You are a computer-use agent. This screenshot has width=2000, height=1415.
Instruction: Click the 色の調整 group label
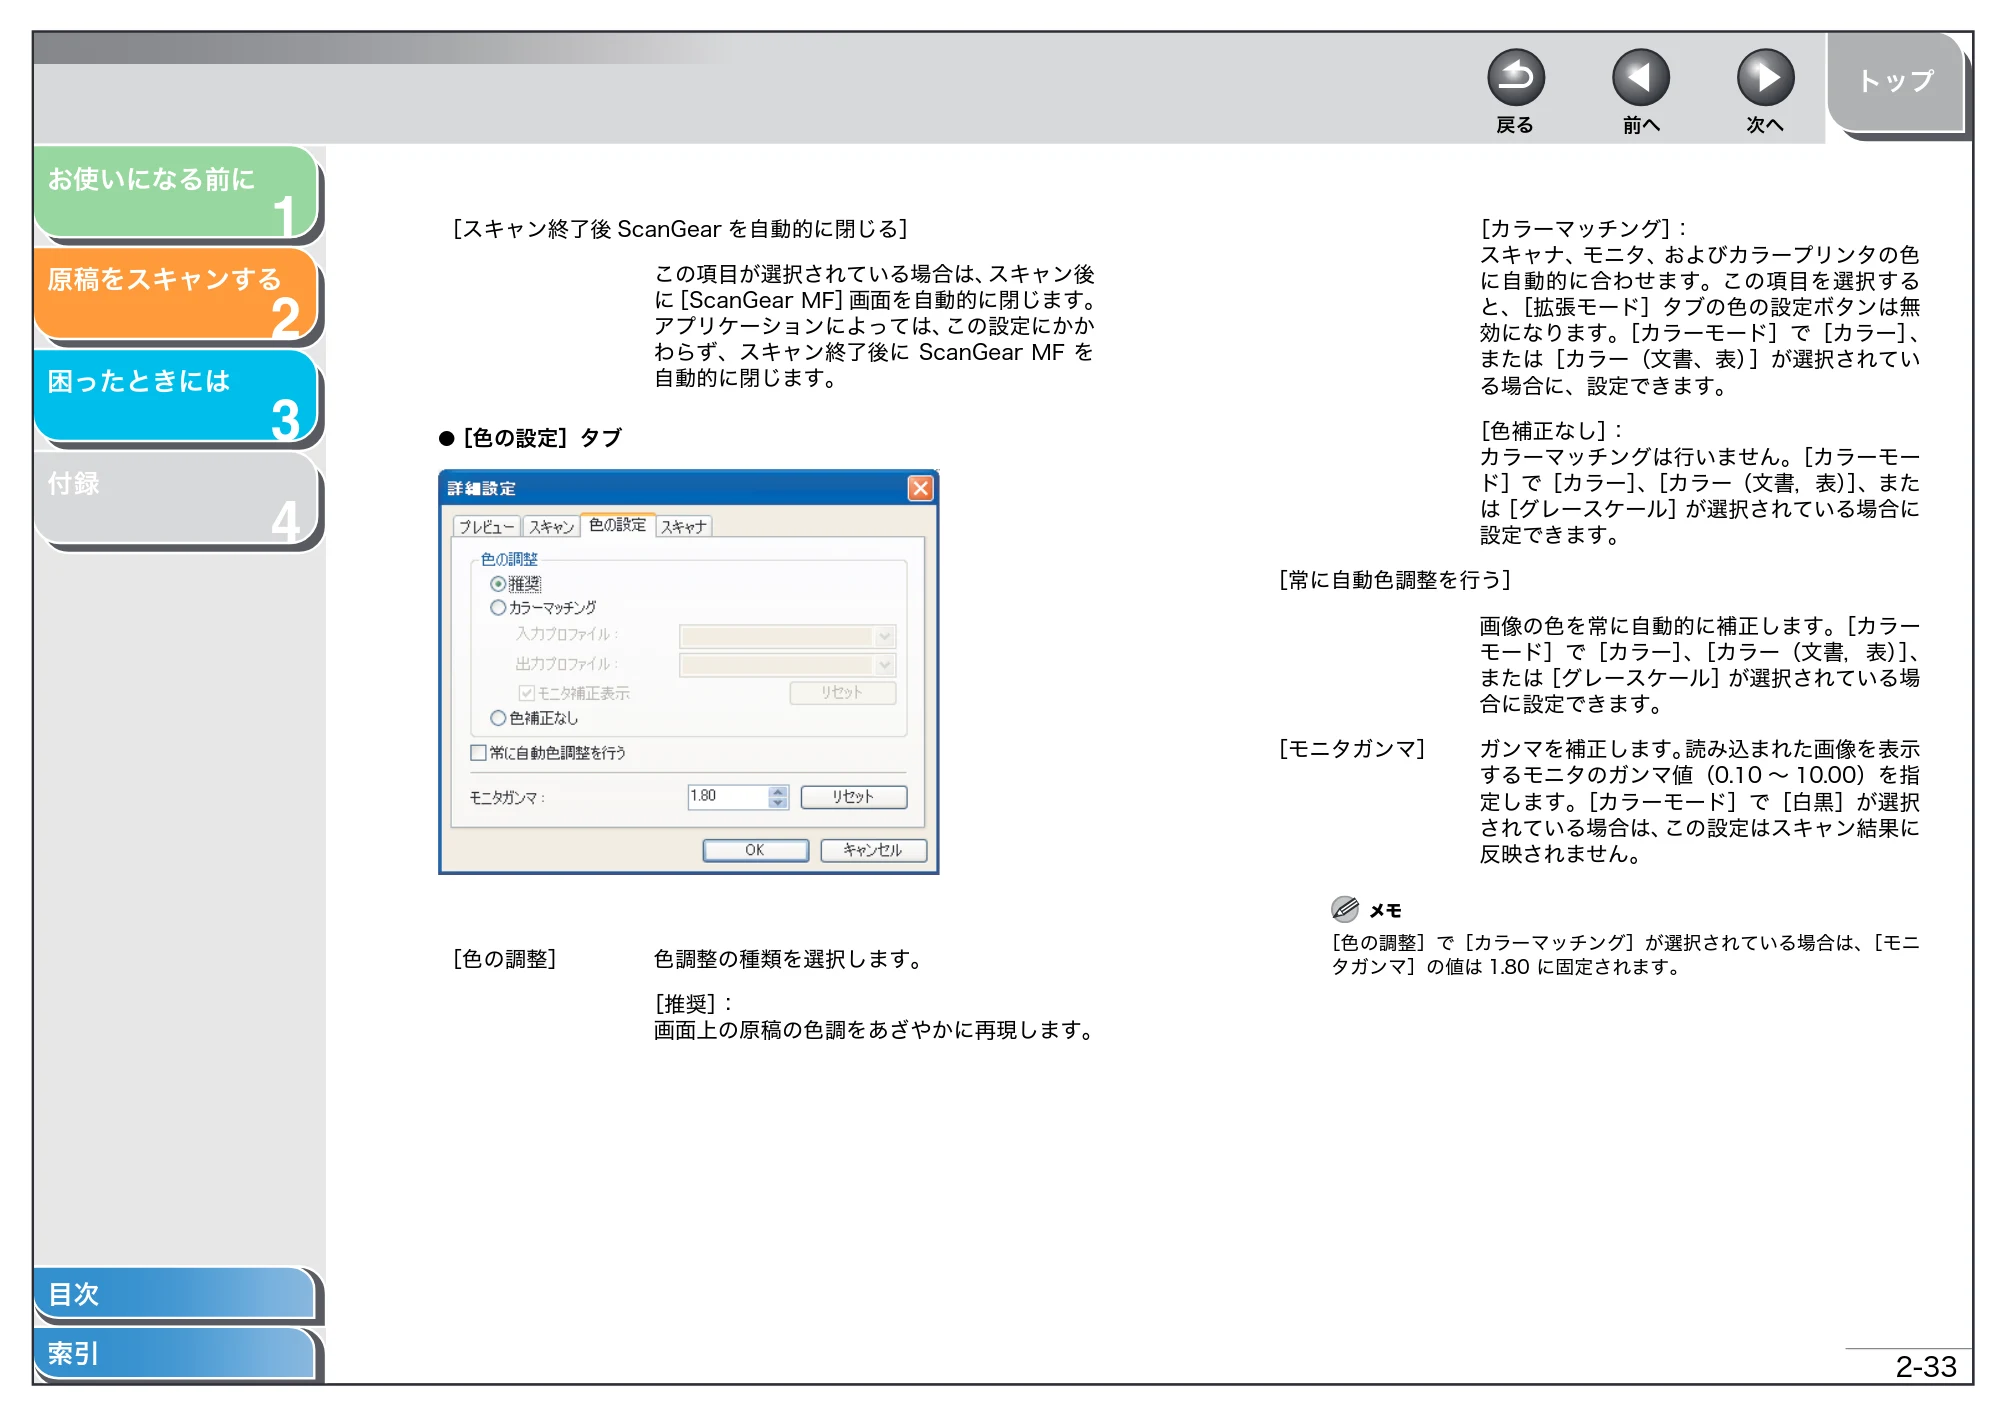[509, 560]
